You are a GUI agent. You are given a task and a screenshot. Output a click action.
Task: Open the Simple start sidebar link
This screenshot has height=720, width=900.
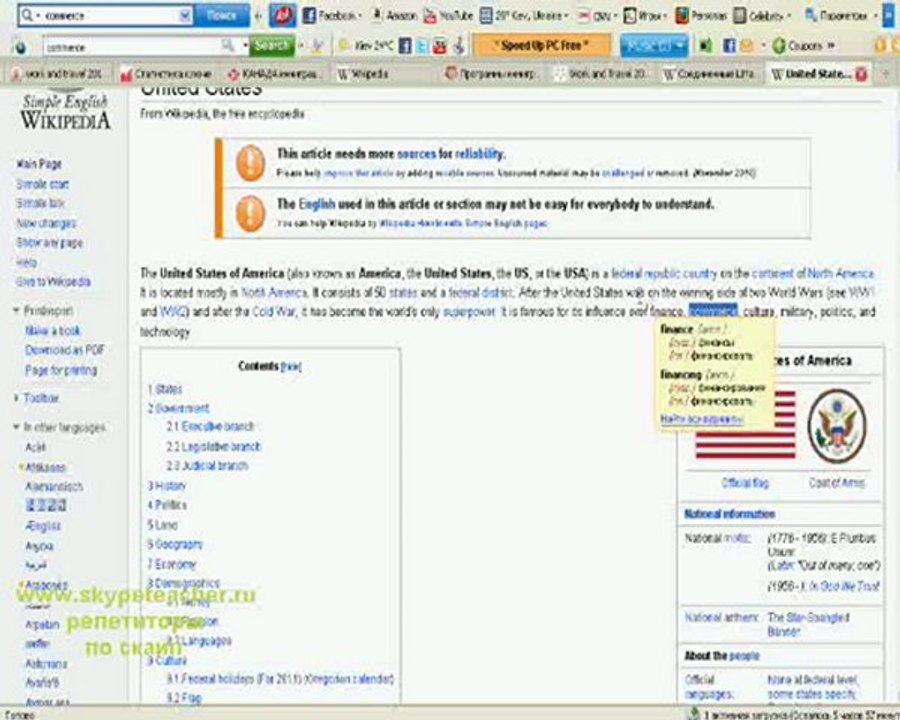pyautogui.click(x=42, y=184)
